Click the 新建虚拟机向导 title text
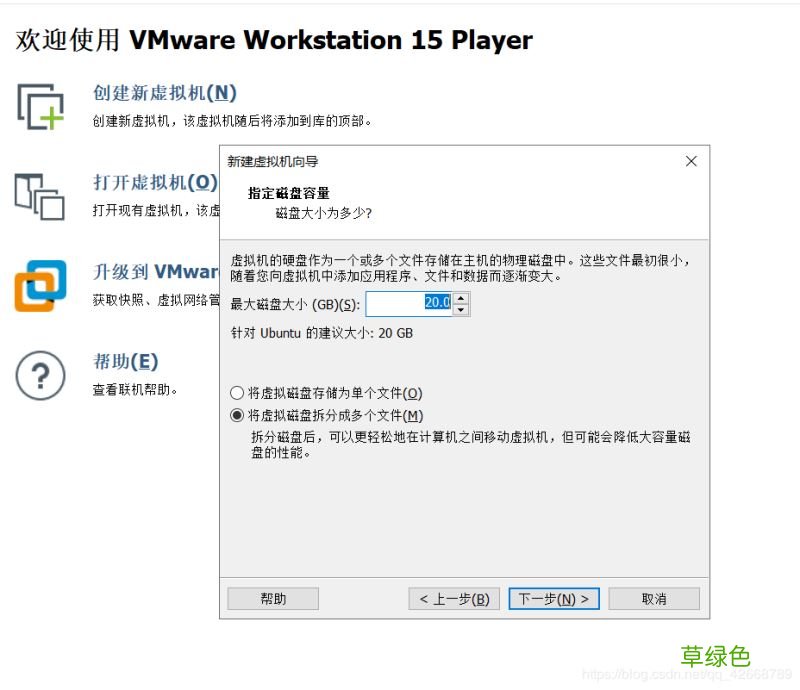 point(273,162)
